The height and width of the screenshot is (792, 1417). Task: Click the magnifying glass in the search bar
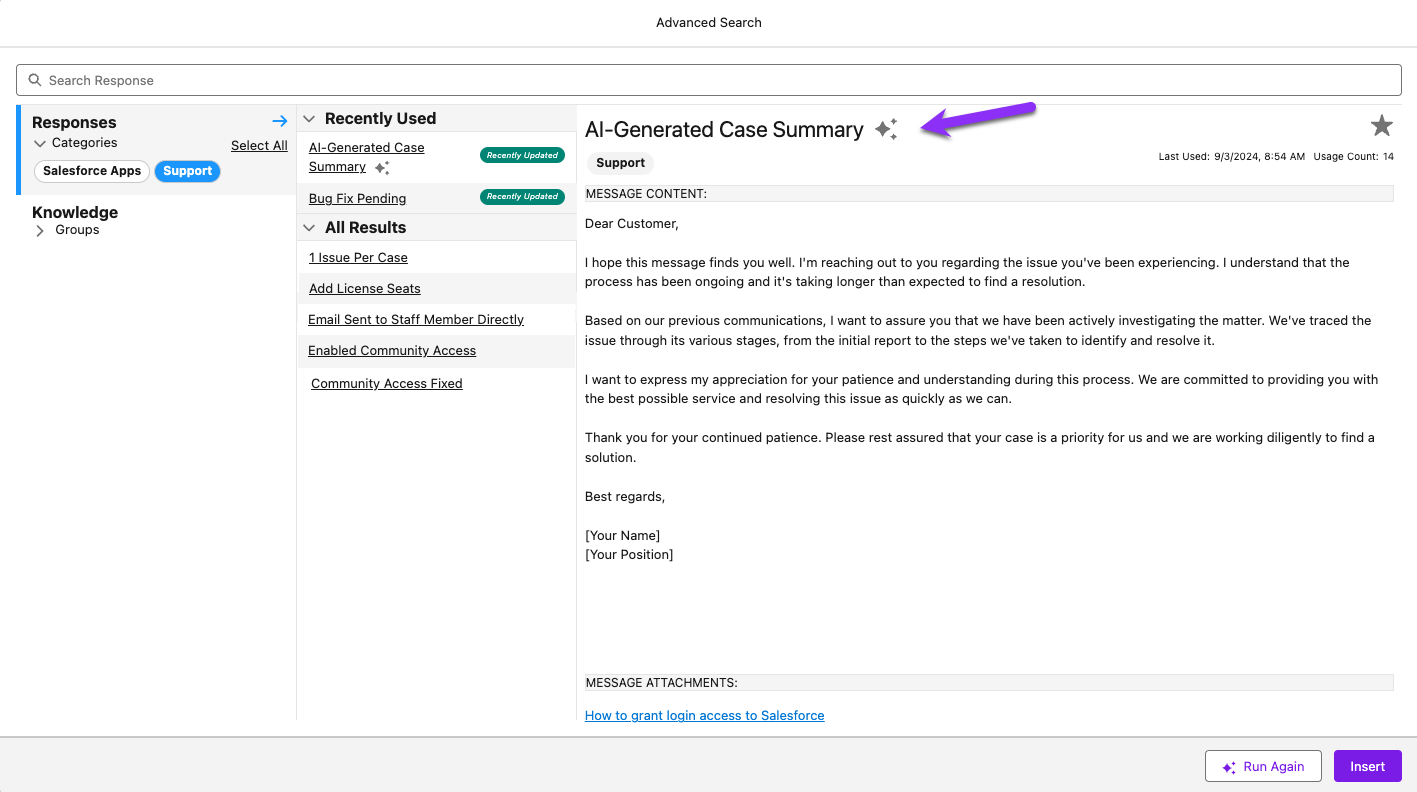click(x=35, y=80)
